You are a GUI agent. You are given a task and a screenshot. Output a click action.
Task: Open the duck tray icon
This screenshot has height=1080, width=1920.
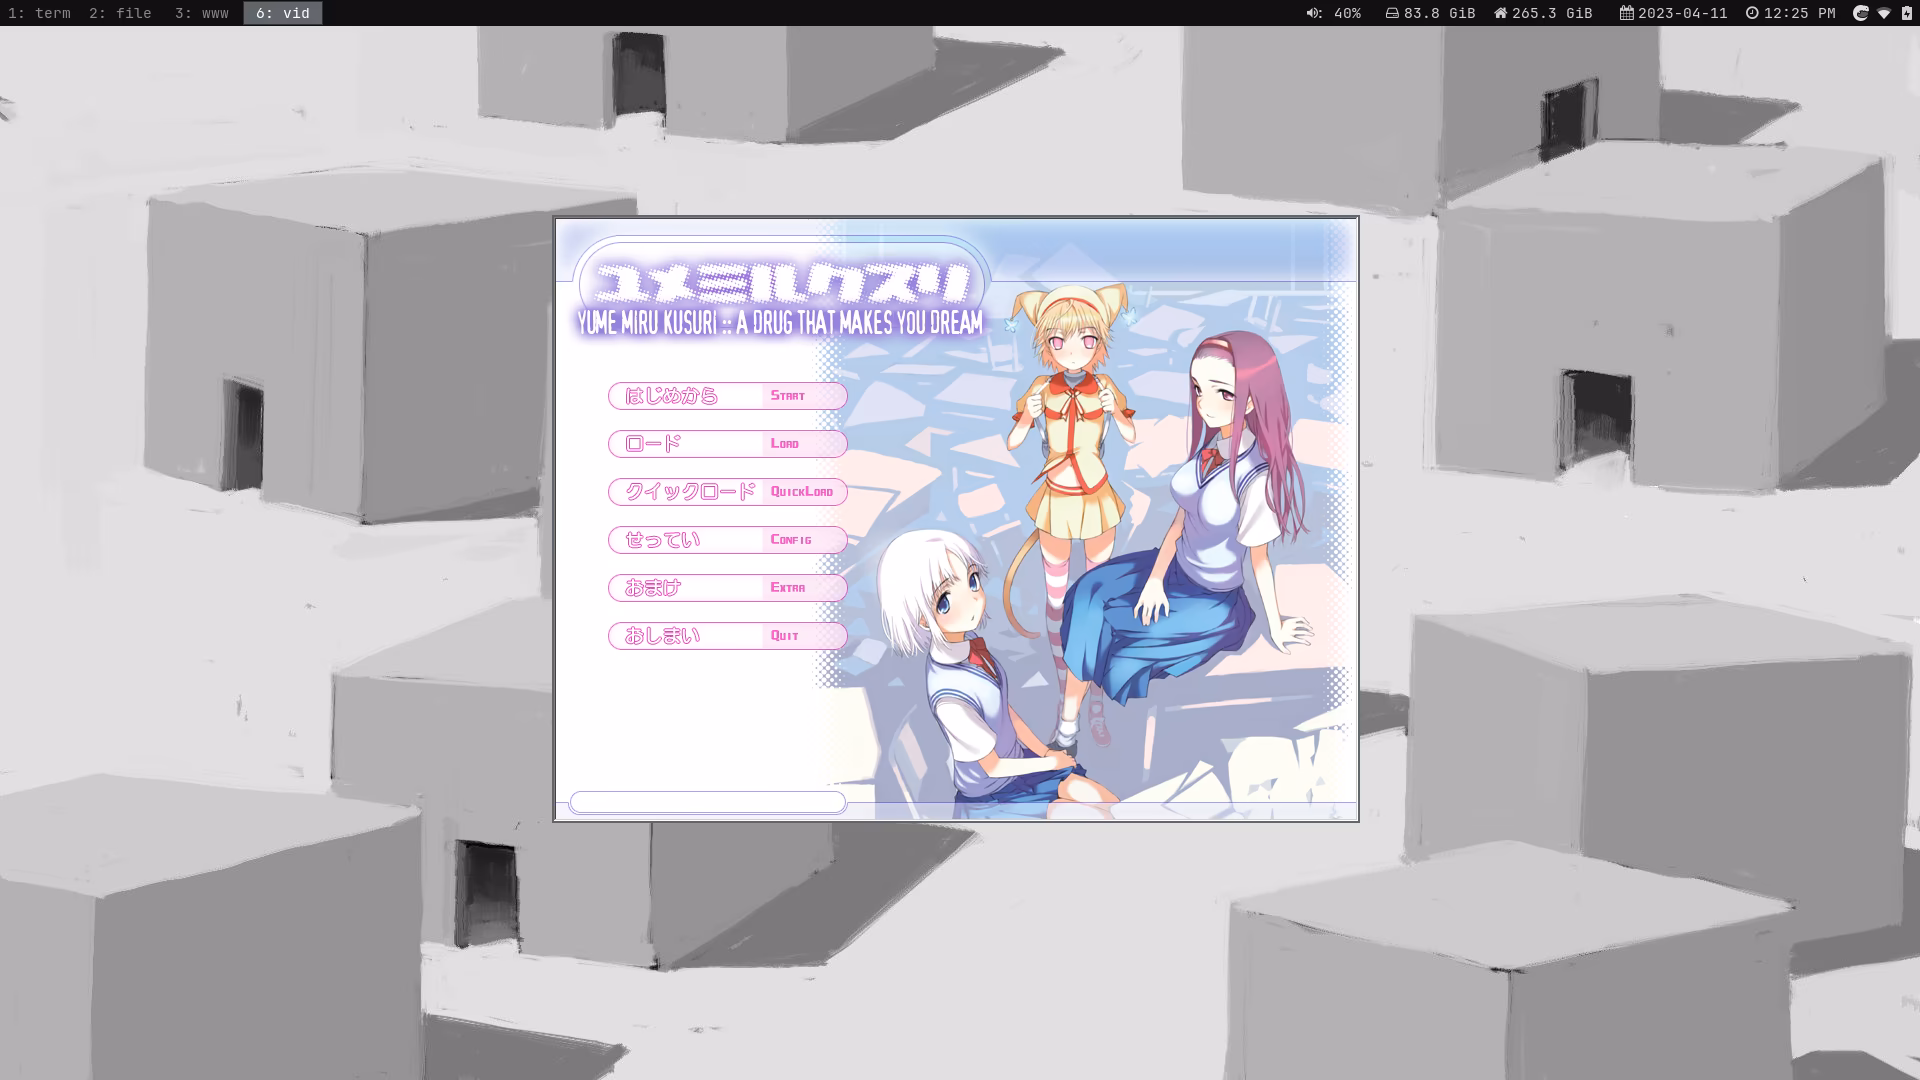[1861, 13]
